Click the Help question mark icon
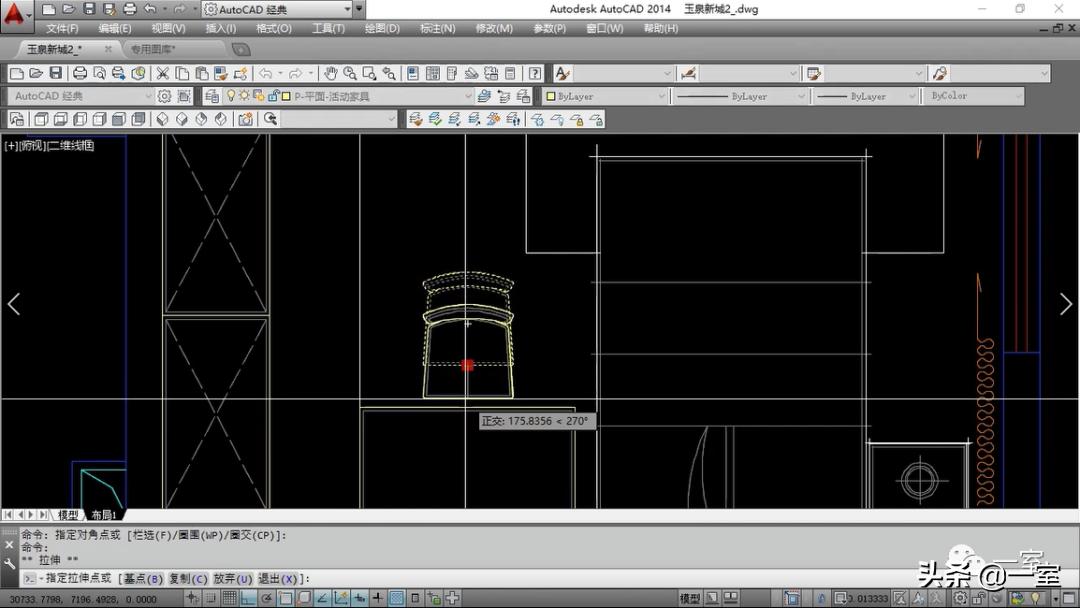 (x=535, y=73)
